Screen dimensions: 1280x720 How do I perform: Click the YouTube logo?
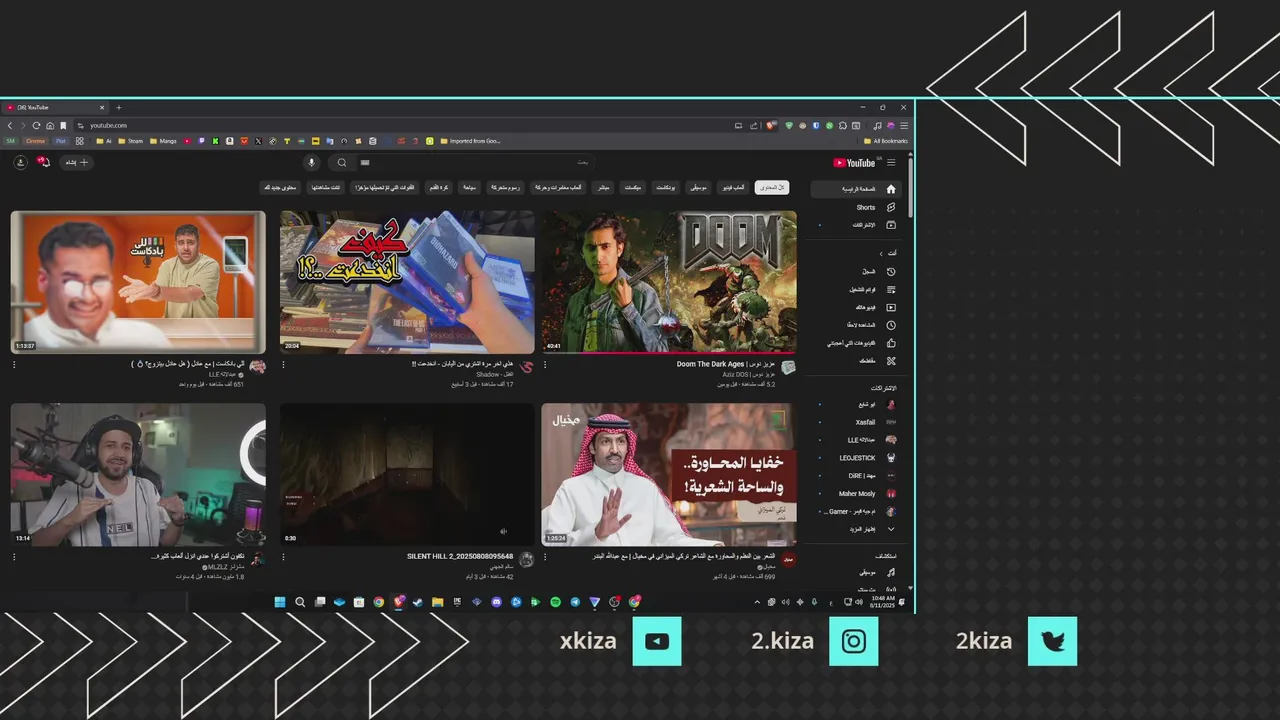(x=854, y=162)
